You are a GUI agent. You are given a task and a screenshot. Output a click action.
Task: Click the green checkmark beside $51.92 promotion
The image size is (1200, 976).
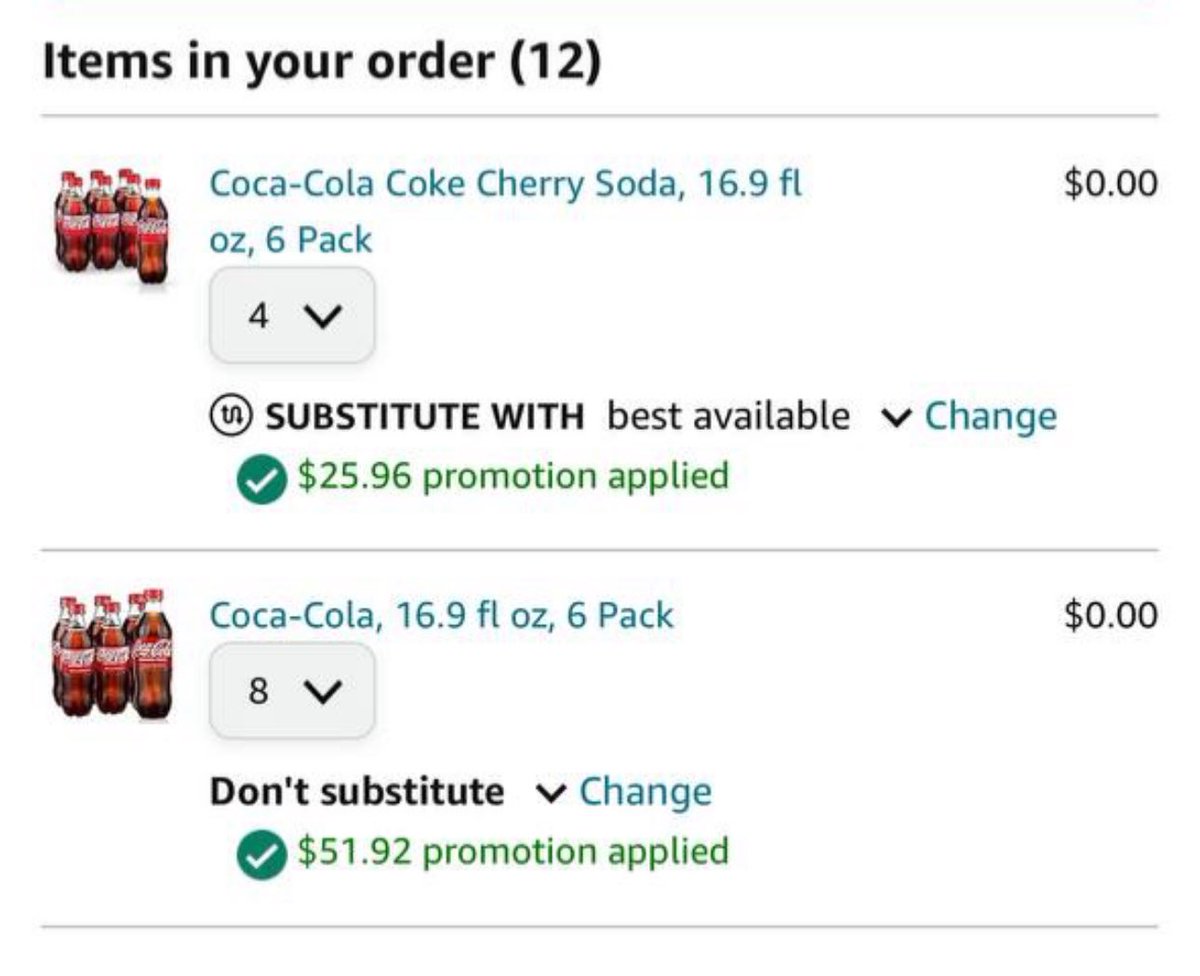(261, 855)
